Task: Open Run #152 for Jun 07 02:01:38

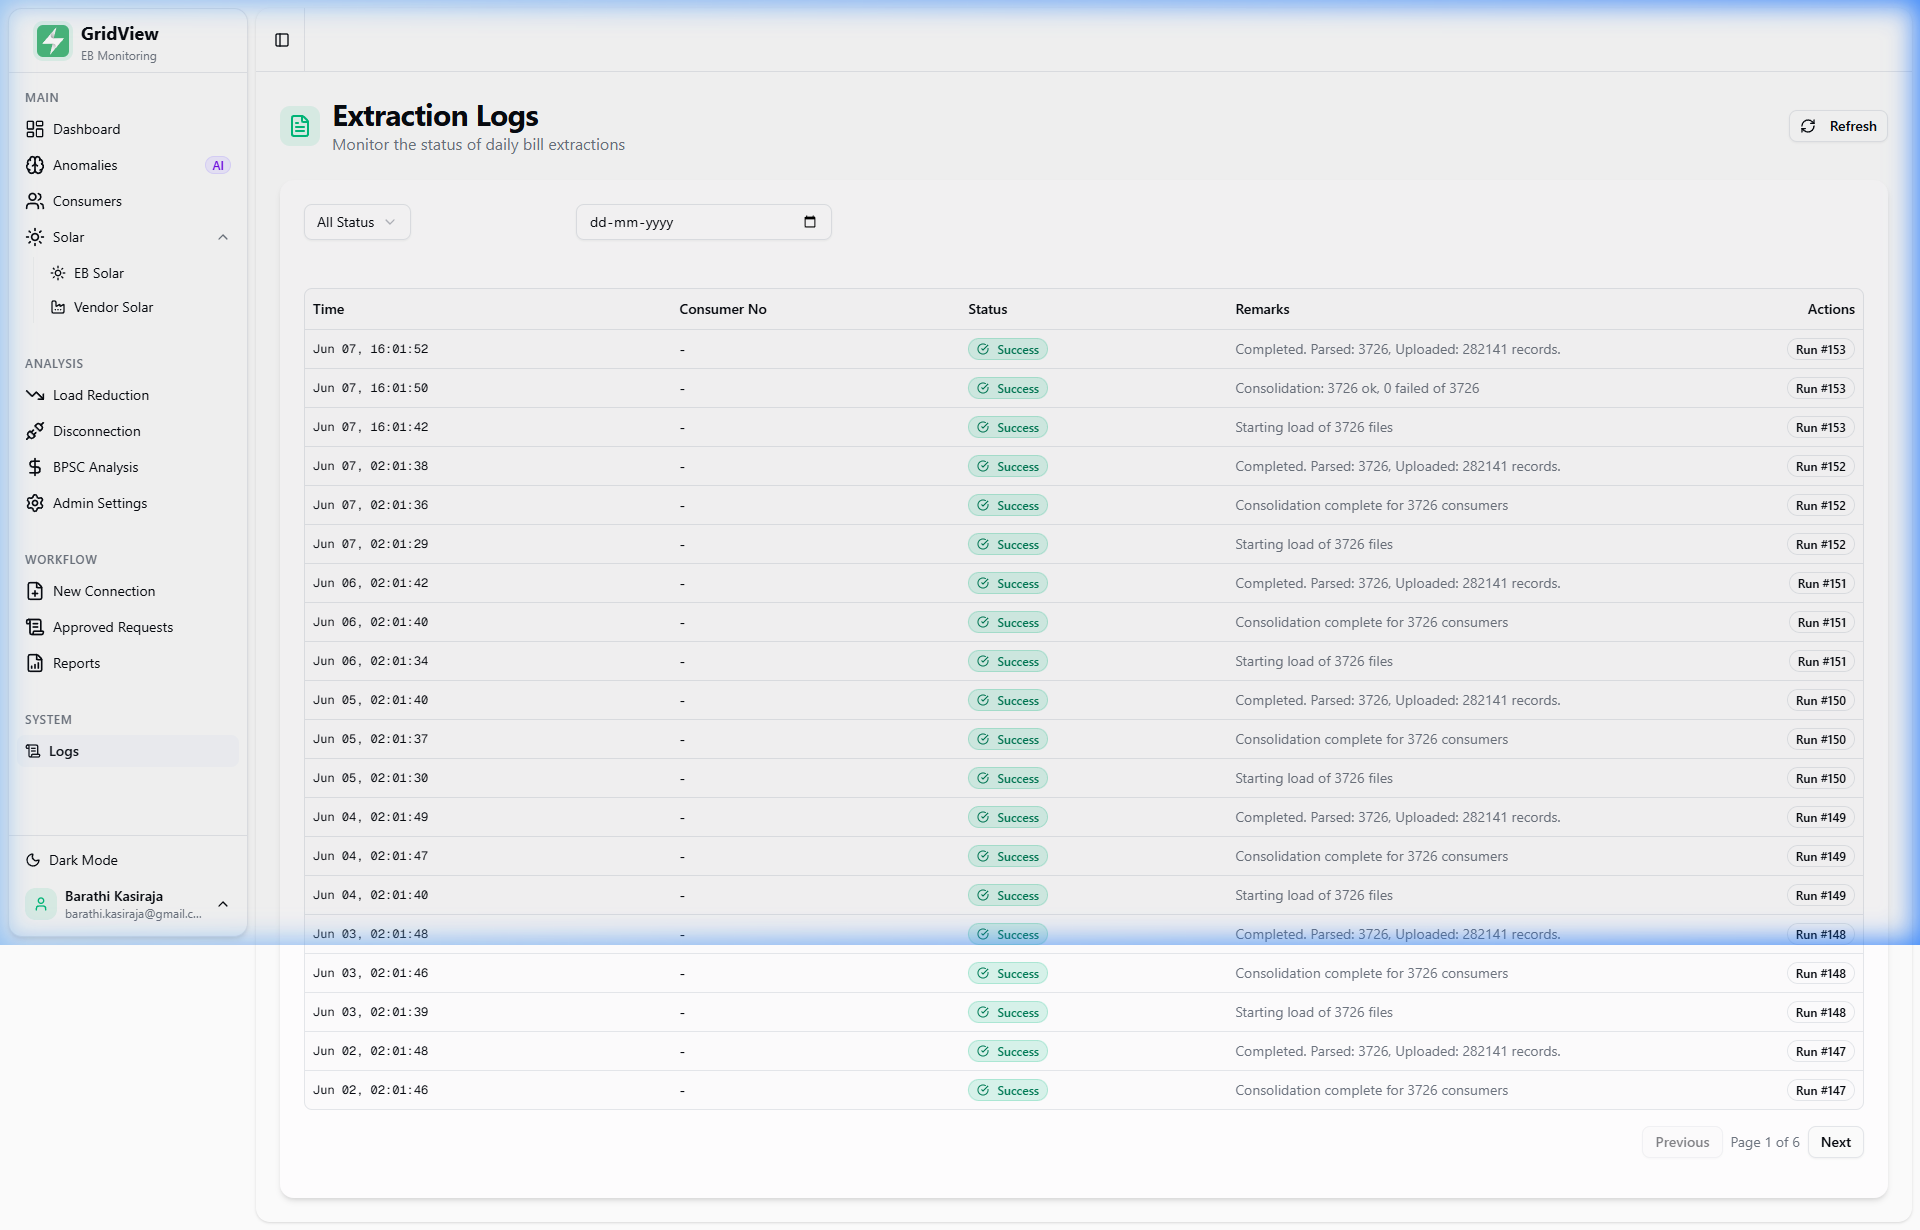Action: point(1820,467)
